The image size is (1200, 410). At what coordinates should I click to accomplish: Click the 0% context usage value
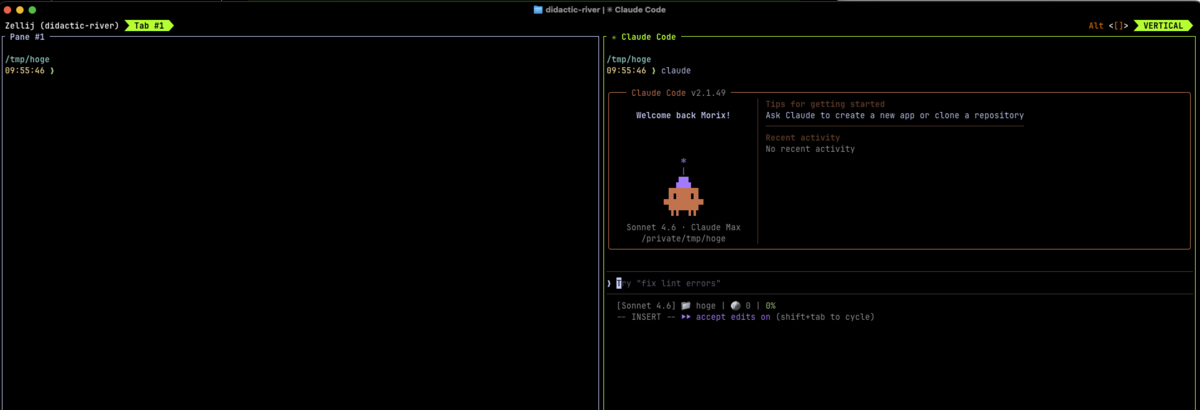click(x=771, y=305)
